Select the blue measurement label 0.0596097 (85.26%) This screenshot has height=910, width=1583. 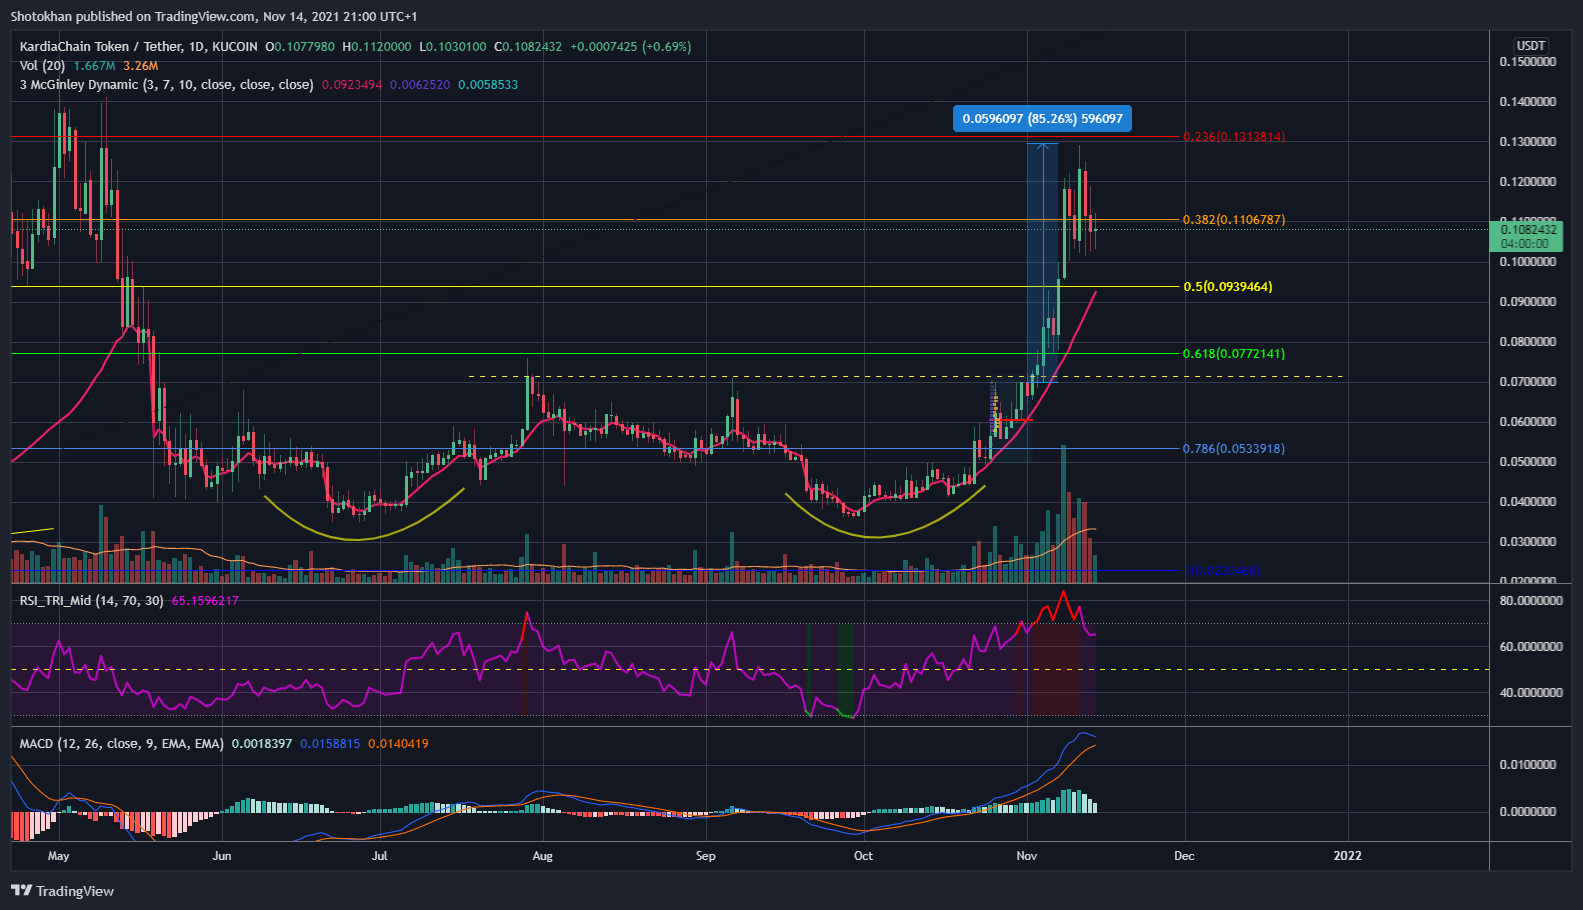(x=1042, y=119)
